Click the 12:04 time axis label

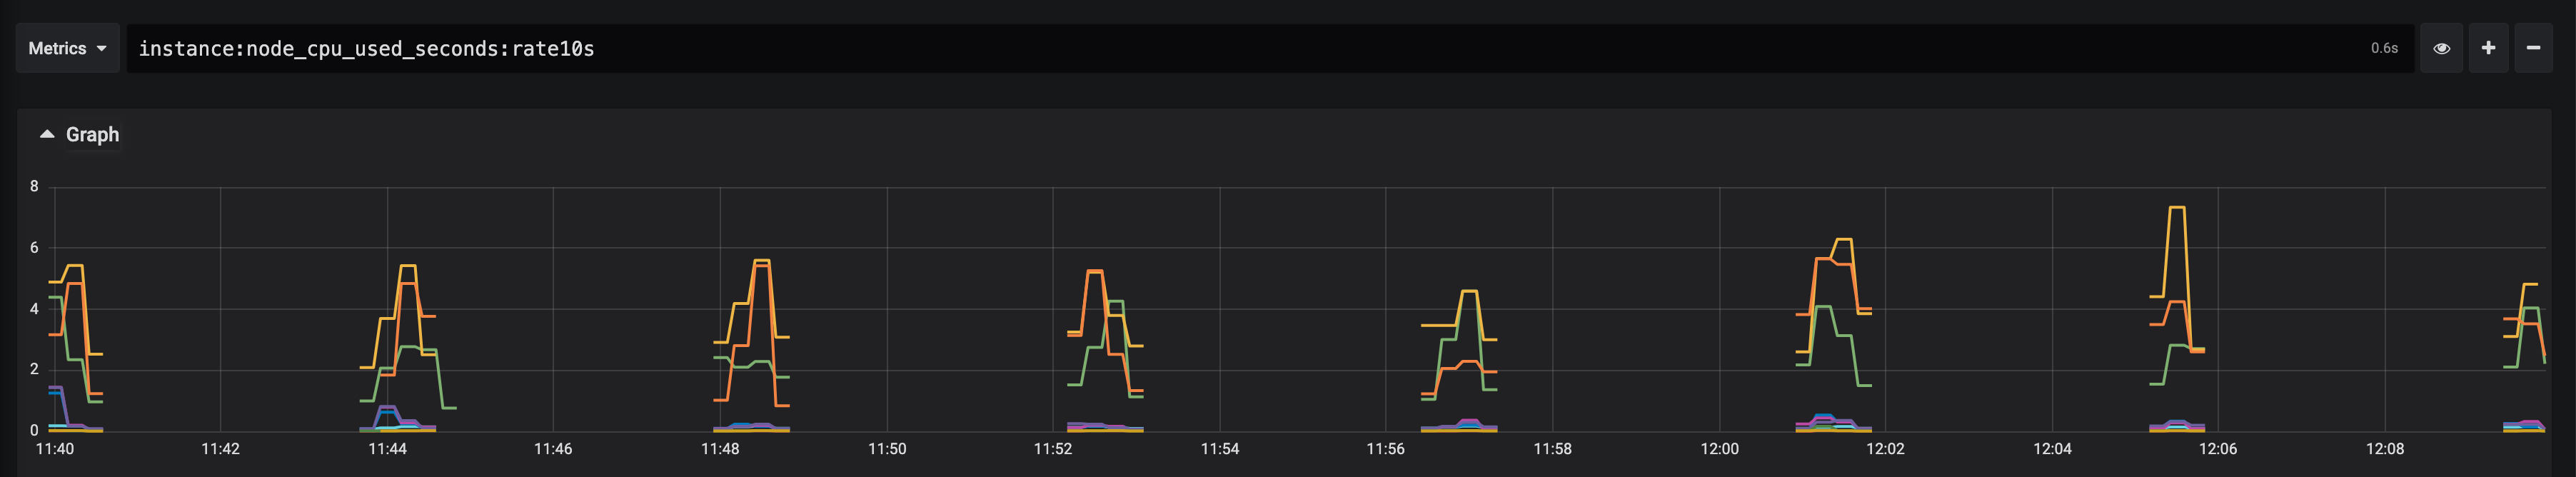(2052, 449)
